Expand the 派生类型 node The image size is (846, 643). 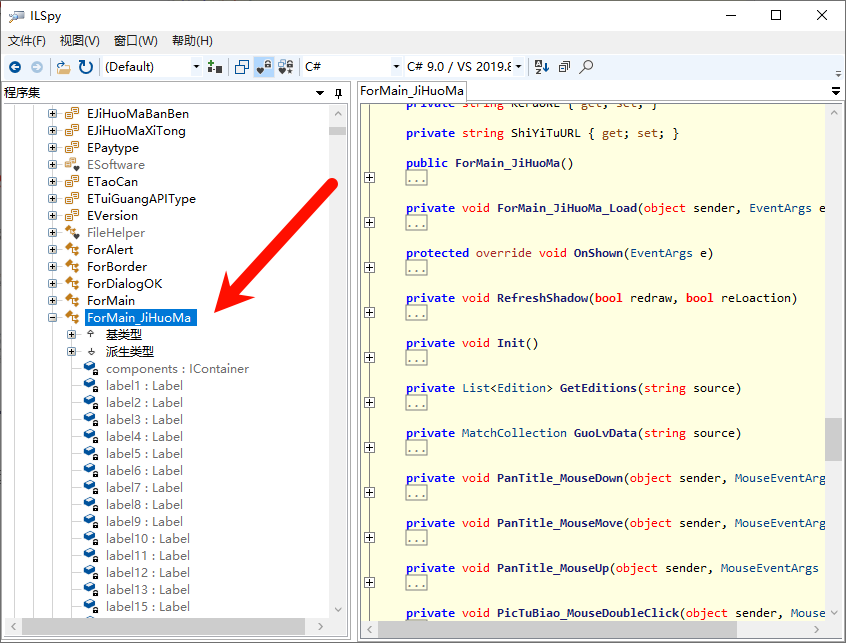point(71,352)
